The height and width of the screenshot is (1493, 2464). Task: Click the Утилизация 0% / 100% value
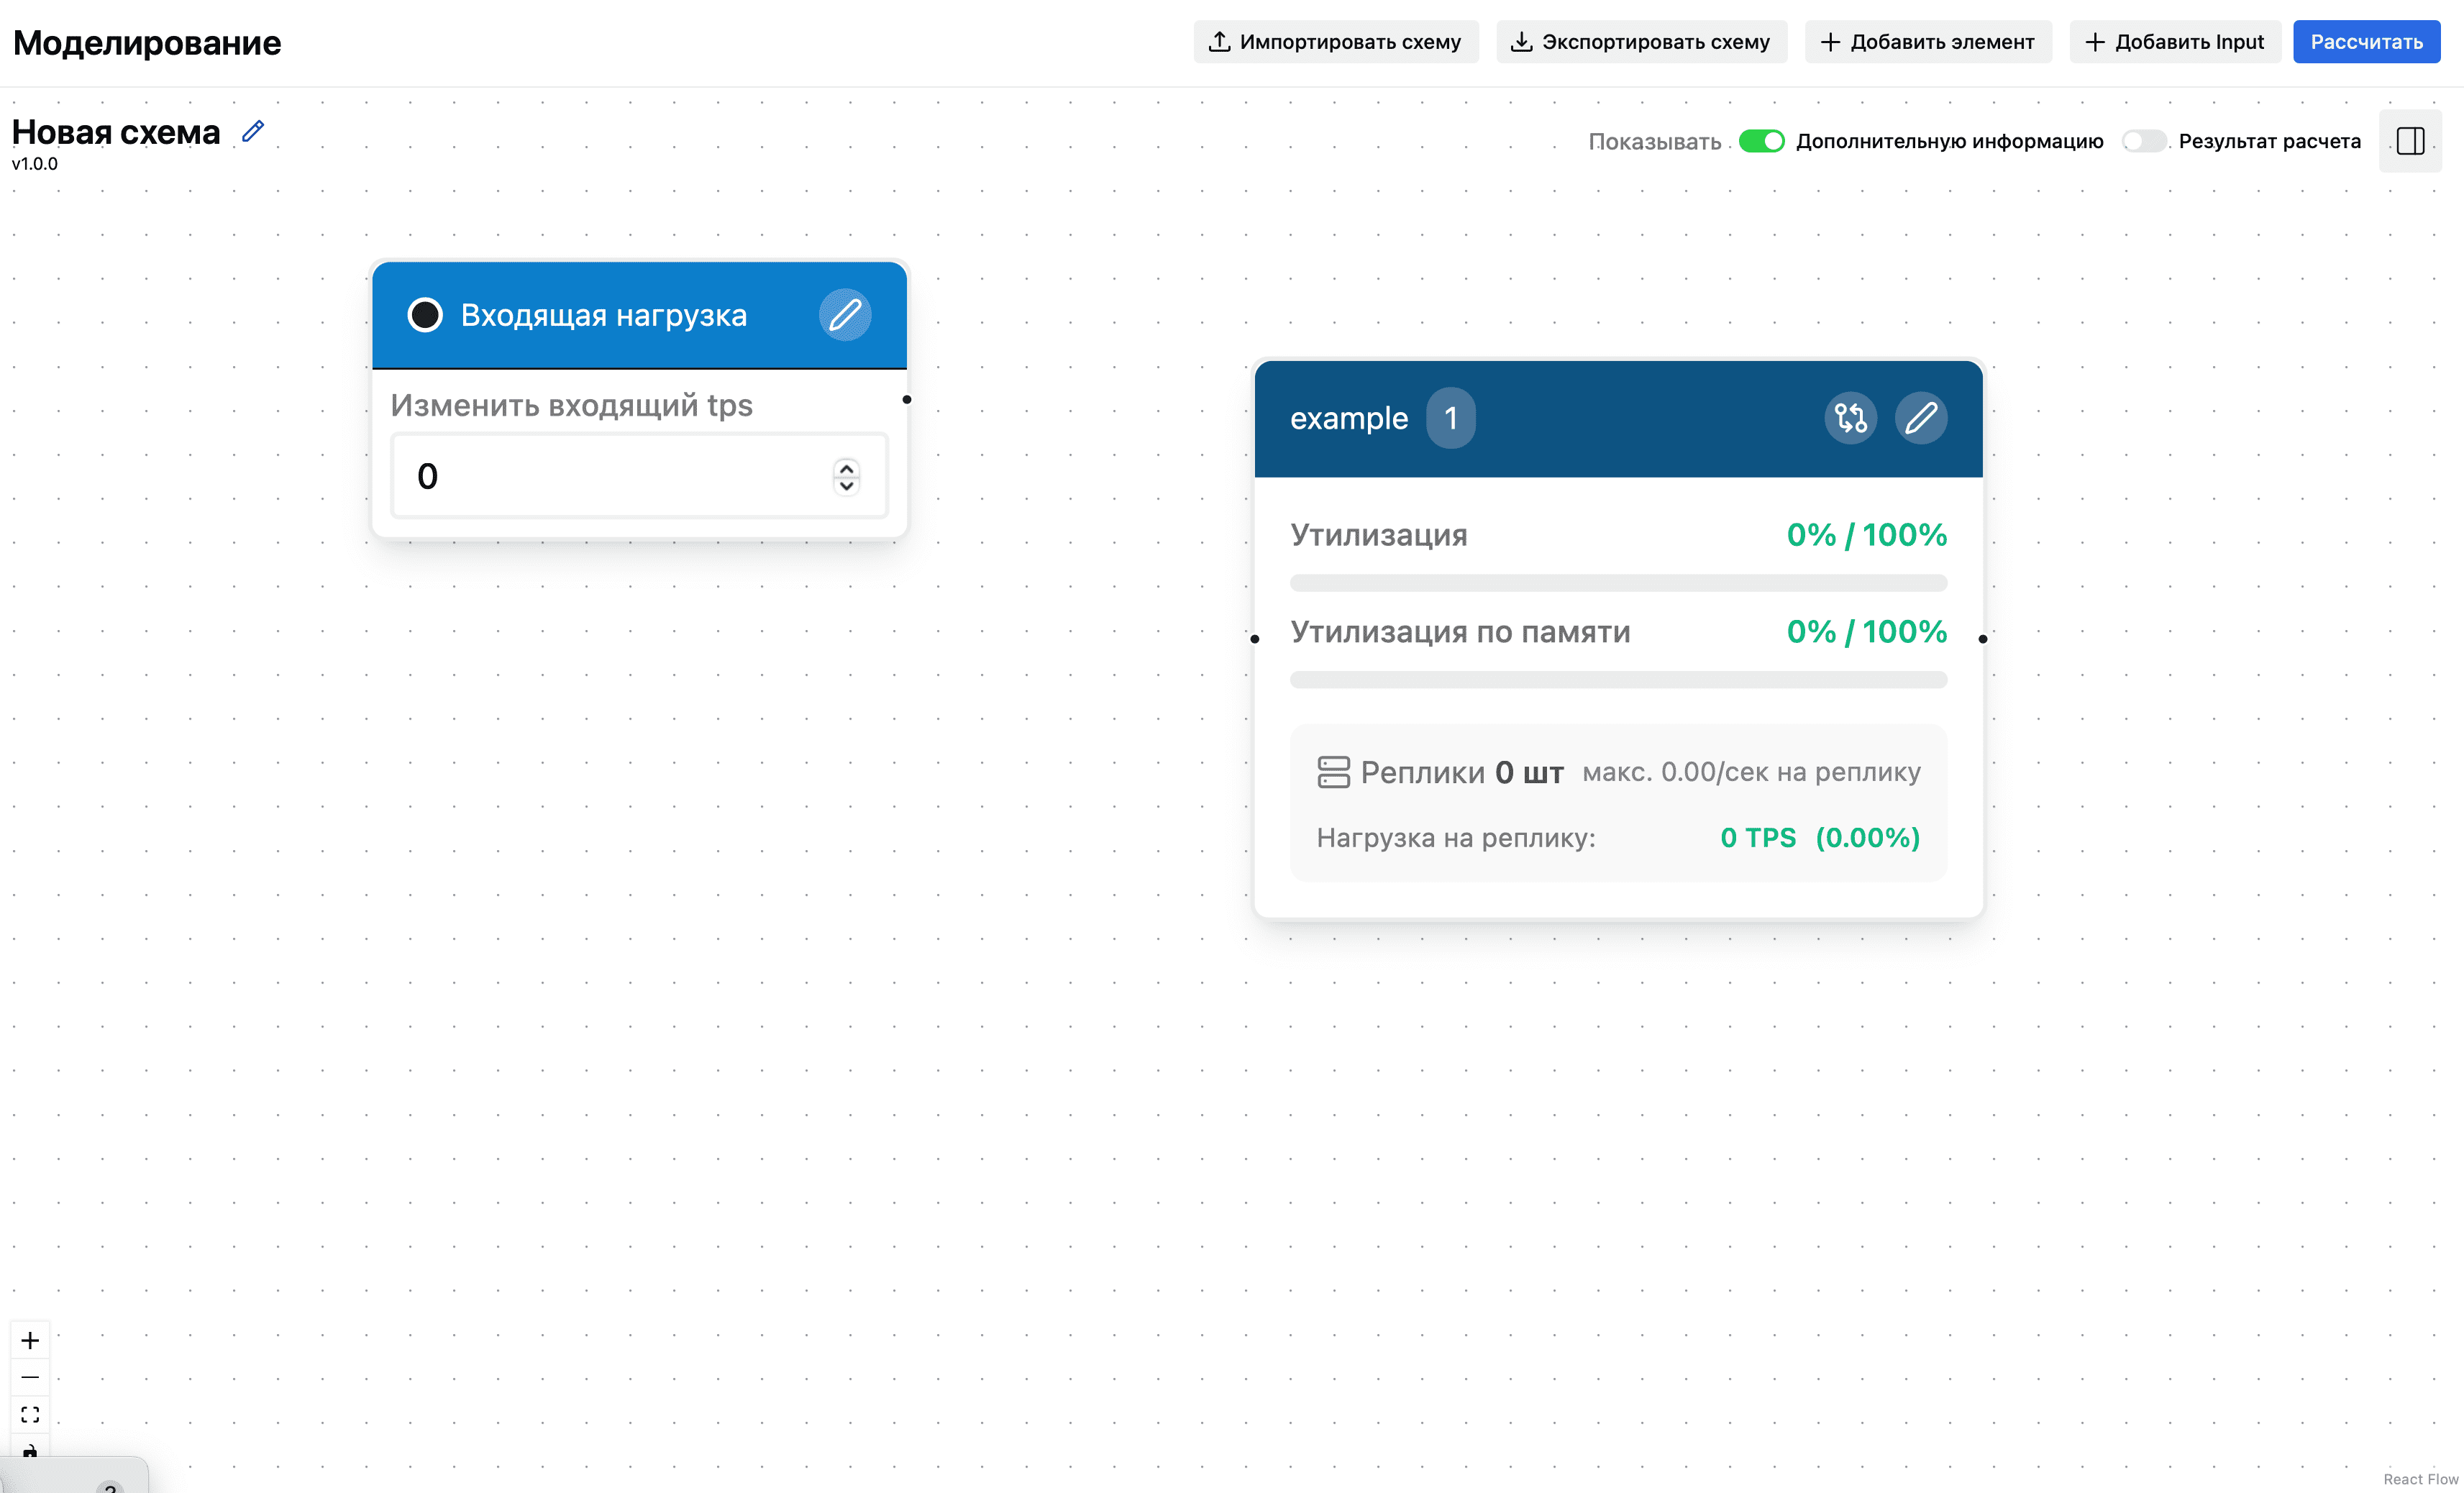pyautogui.click(x=1866, y=535)
